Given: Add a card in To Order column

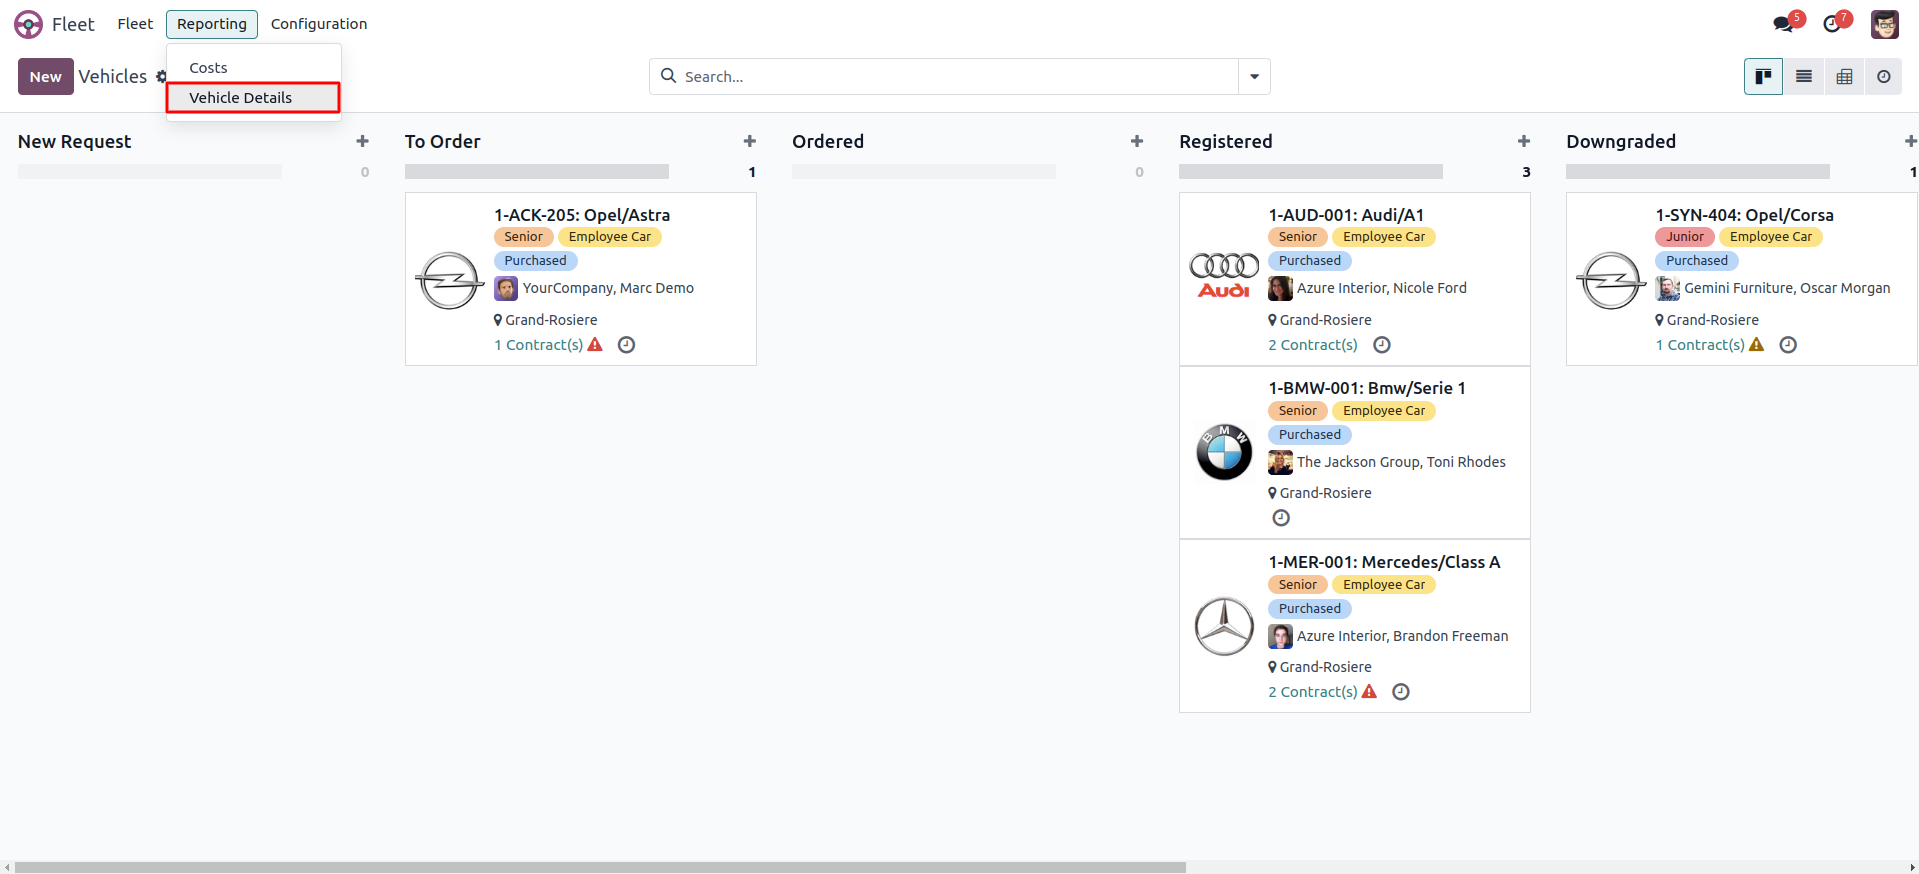Looking at the screenshot, I should [749, 142].
